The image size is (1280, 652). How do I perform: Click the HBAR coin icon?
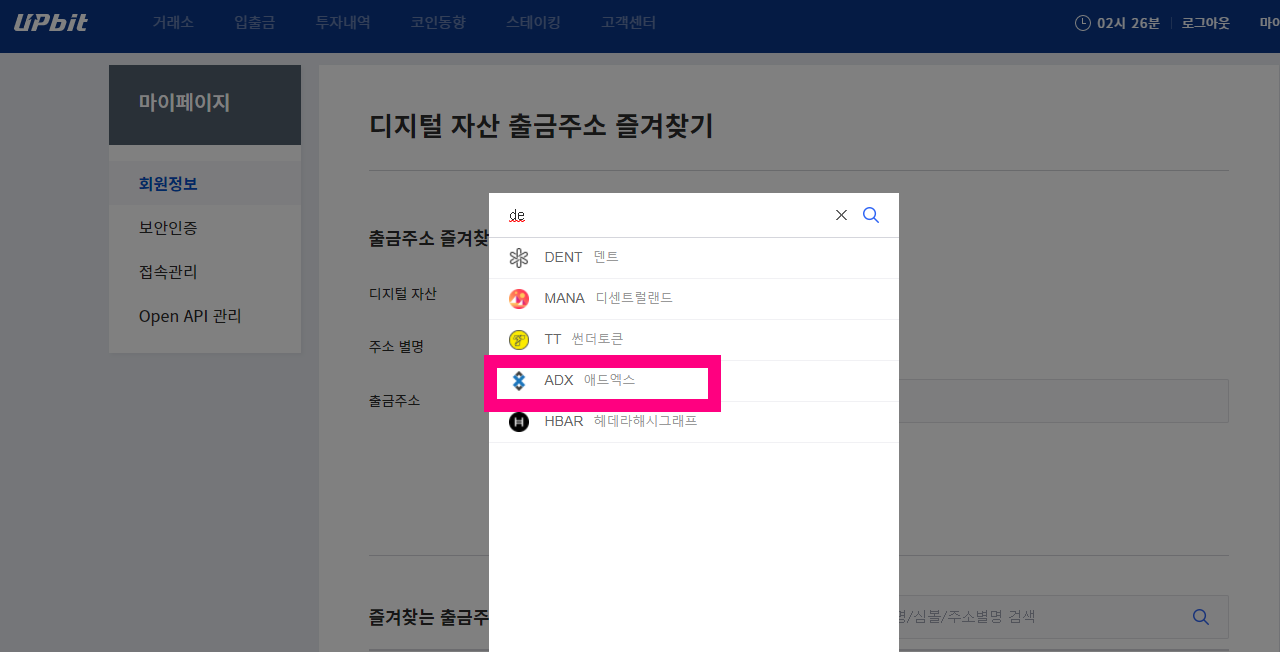click(518, 422)
